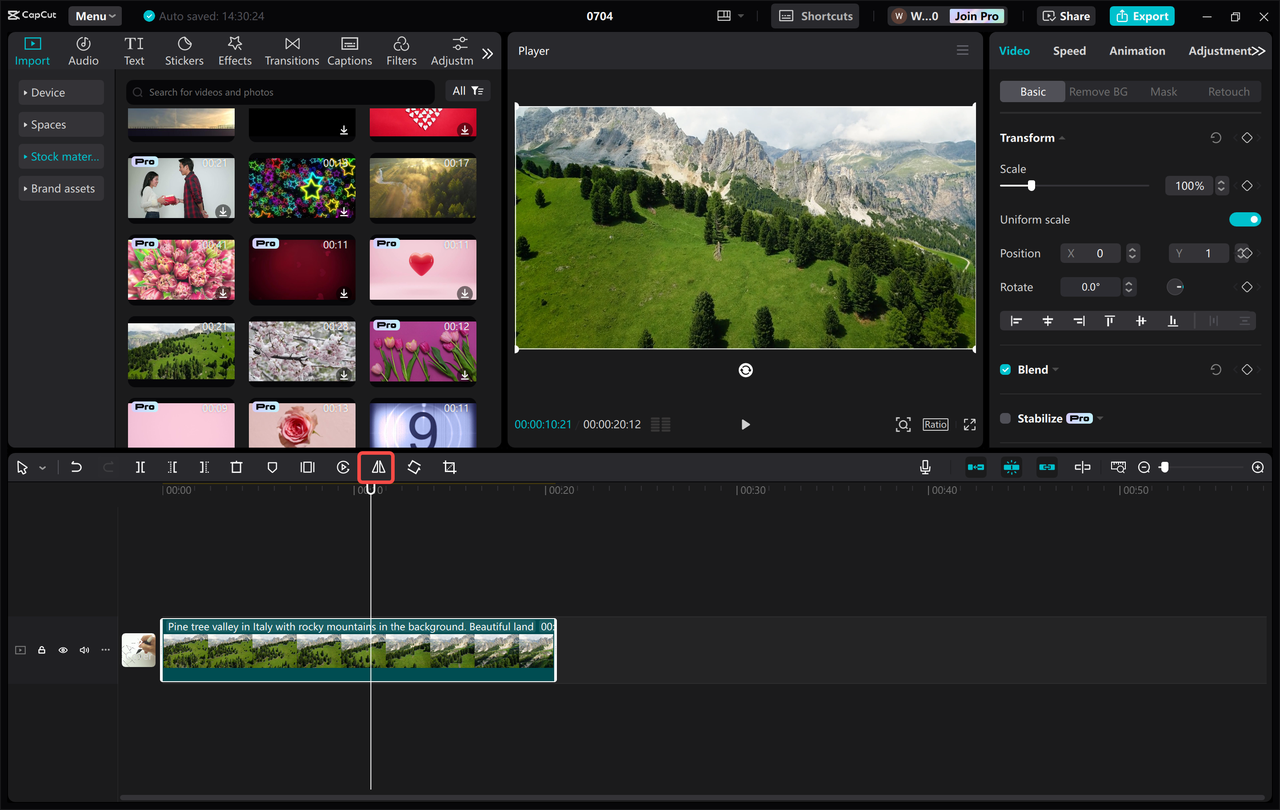The height and width of the screenshot is (810, 1280).
Task: Open the Crop tool
Action: (449, 467)
